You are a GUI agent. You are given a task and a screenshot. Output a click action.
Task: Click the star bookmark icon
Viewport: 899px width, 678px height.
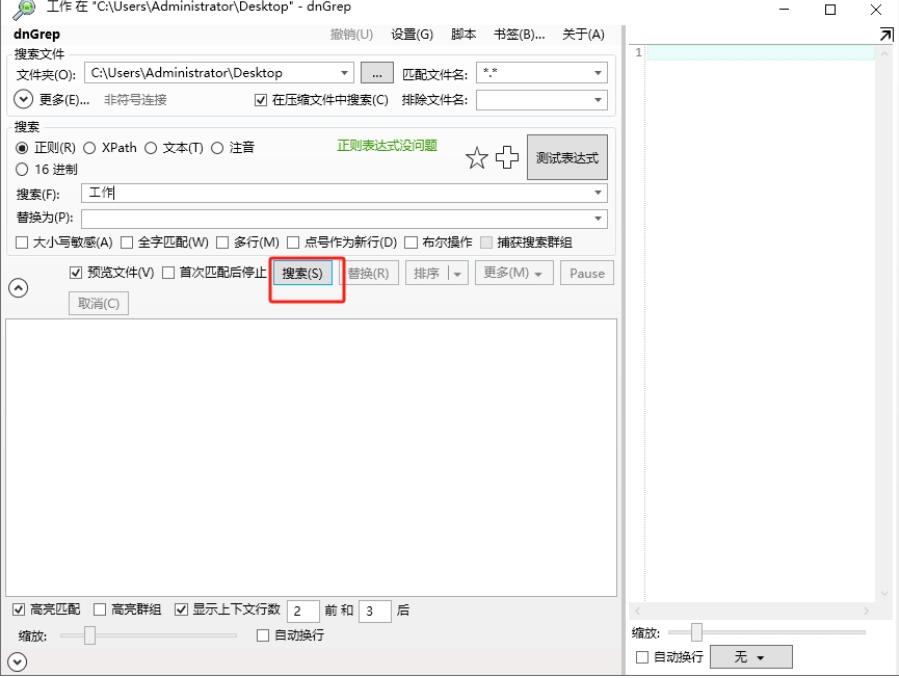[x=476, y=158]
